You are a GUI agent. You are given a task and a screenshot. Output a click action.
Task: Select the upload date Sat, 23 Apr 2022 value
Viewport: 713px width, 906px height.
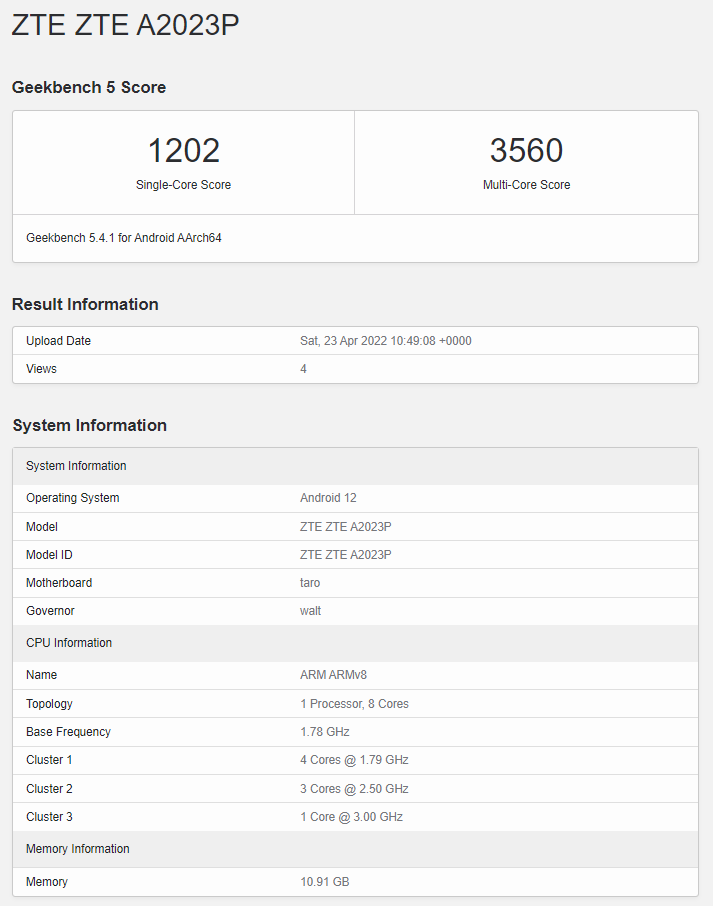[x=385, y=341]
